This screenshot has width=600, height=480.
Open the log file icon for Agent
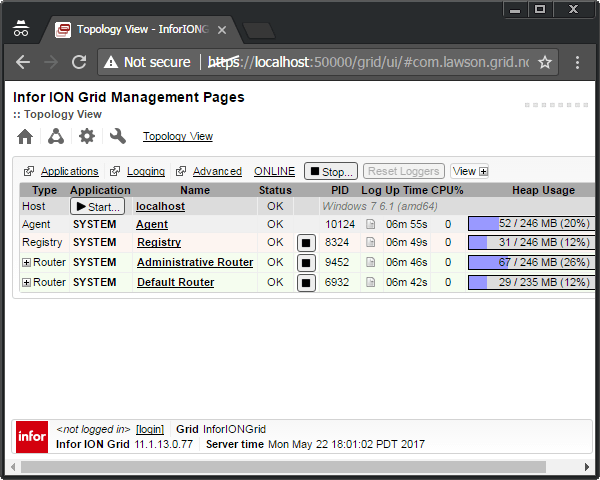pyautogui.click(x=371, y=225)
